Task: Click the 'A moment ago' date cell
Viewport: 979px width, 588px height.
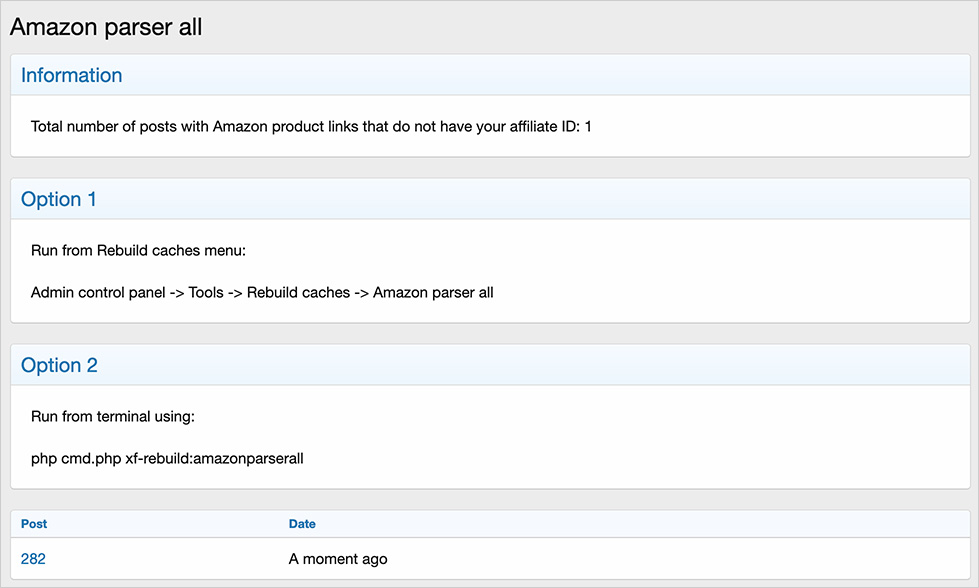Action: [x=338, y=559]
